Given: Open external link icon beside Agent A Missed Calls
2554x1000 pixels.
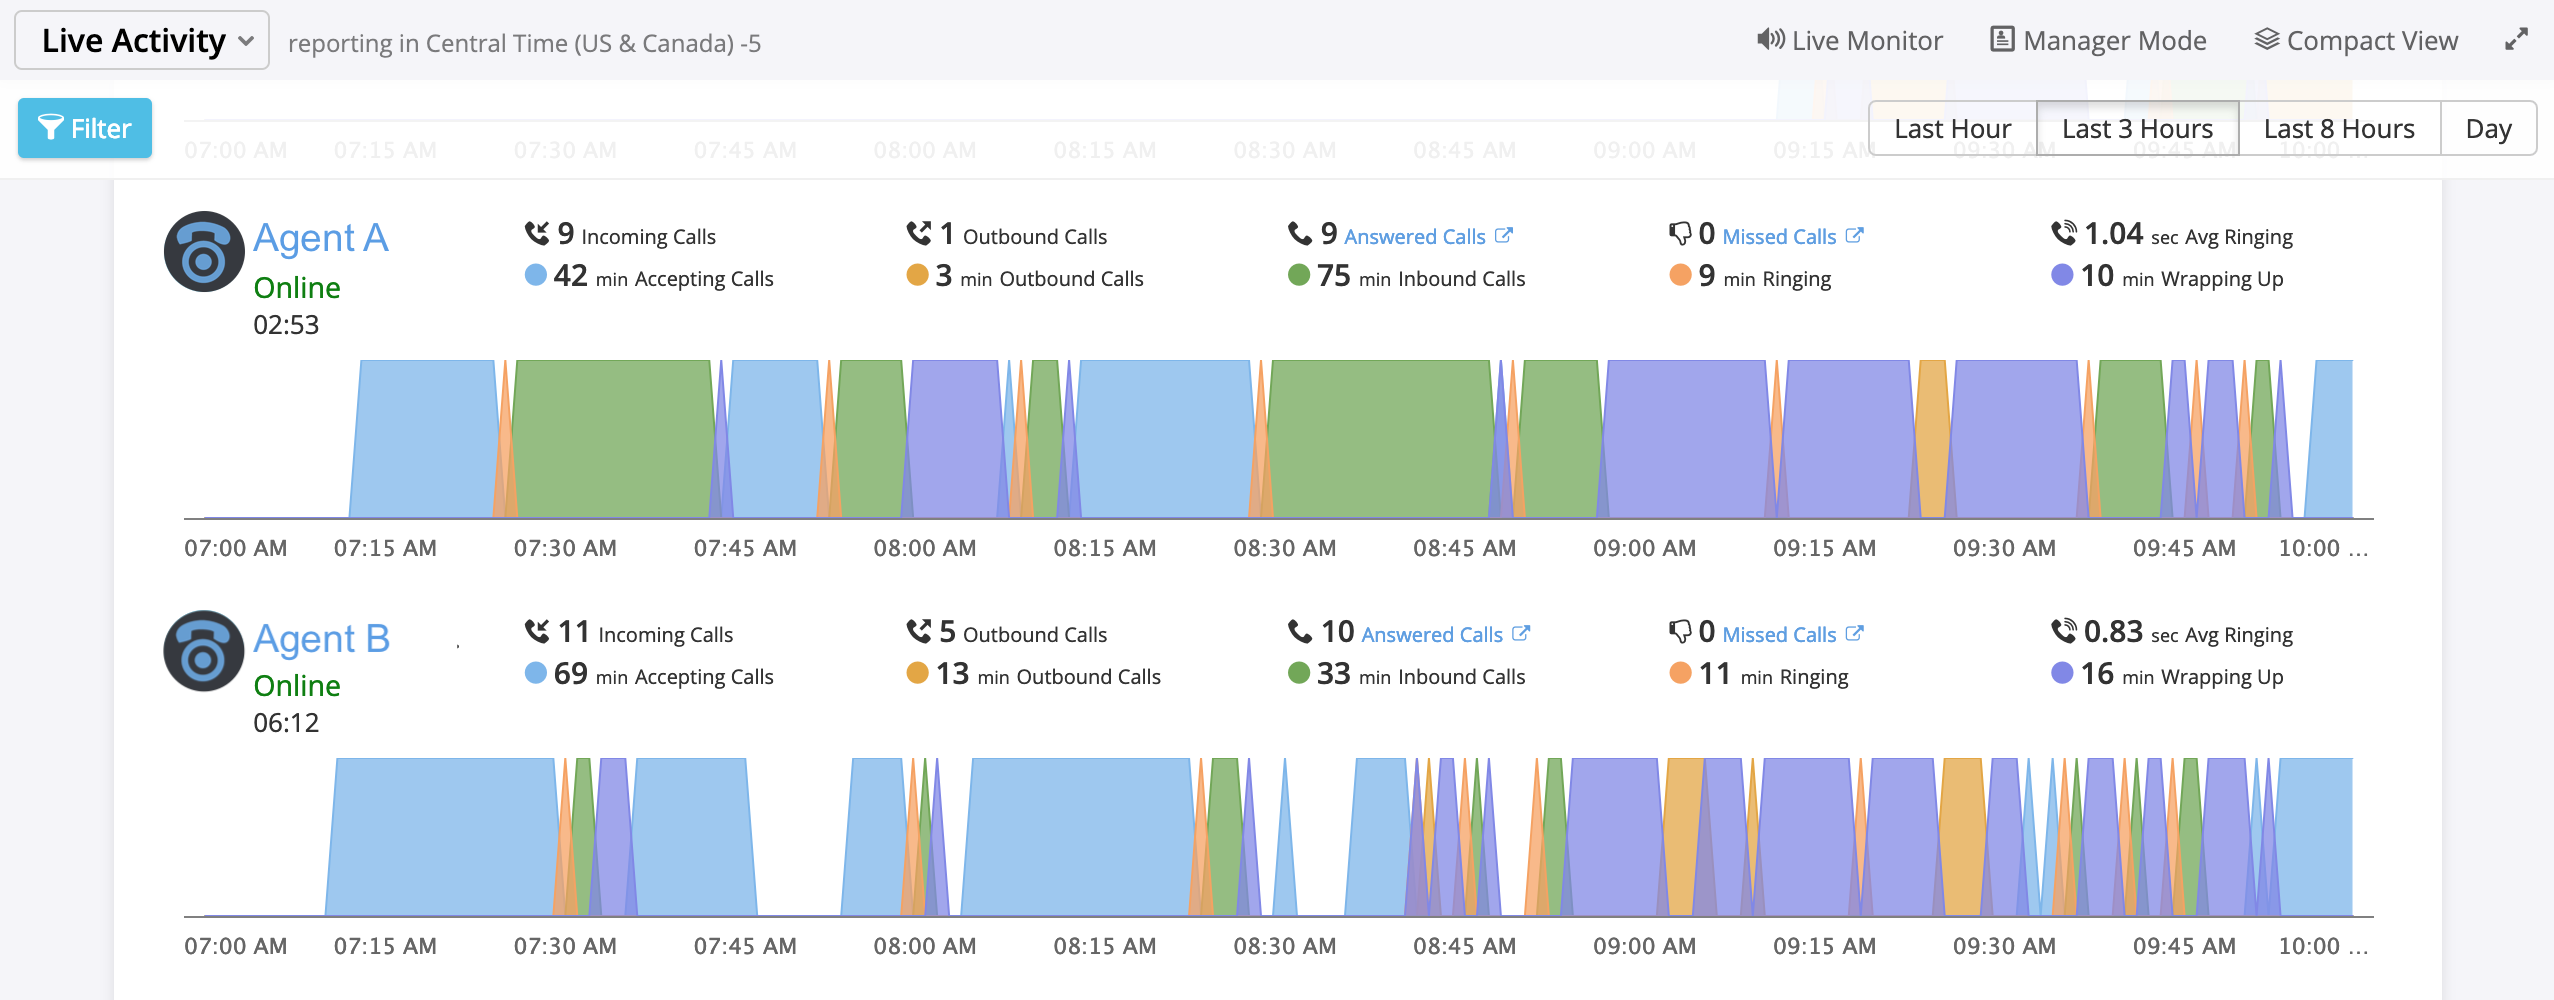Looking at the screenshot, I should click(1855, 236).
